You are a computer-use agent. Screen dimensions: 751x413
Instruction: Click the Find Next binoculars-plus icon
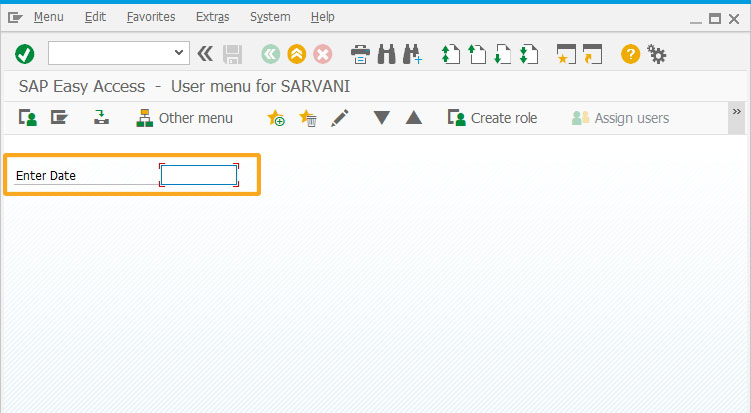point(412,54)
